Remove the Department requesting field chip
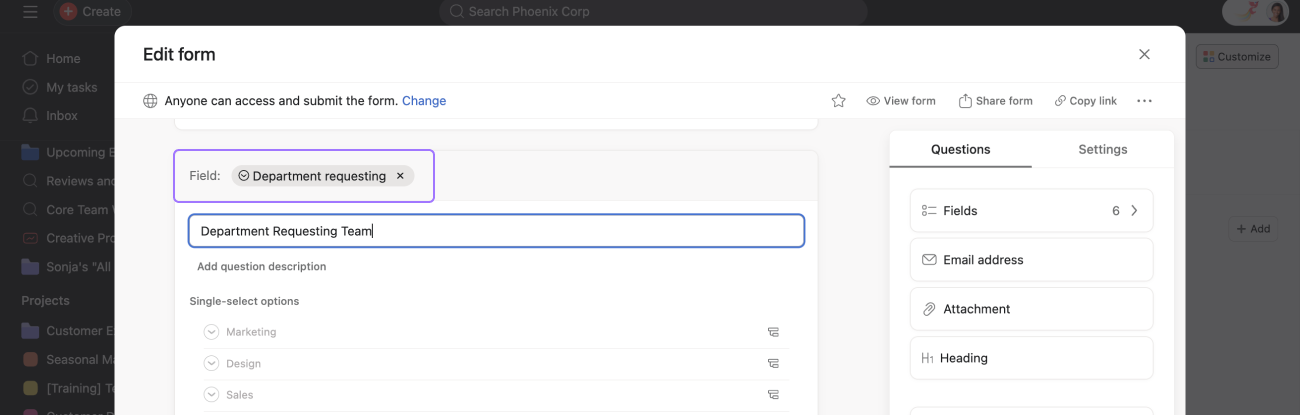 400,176
